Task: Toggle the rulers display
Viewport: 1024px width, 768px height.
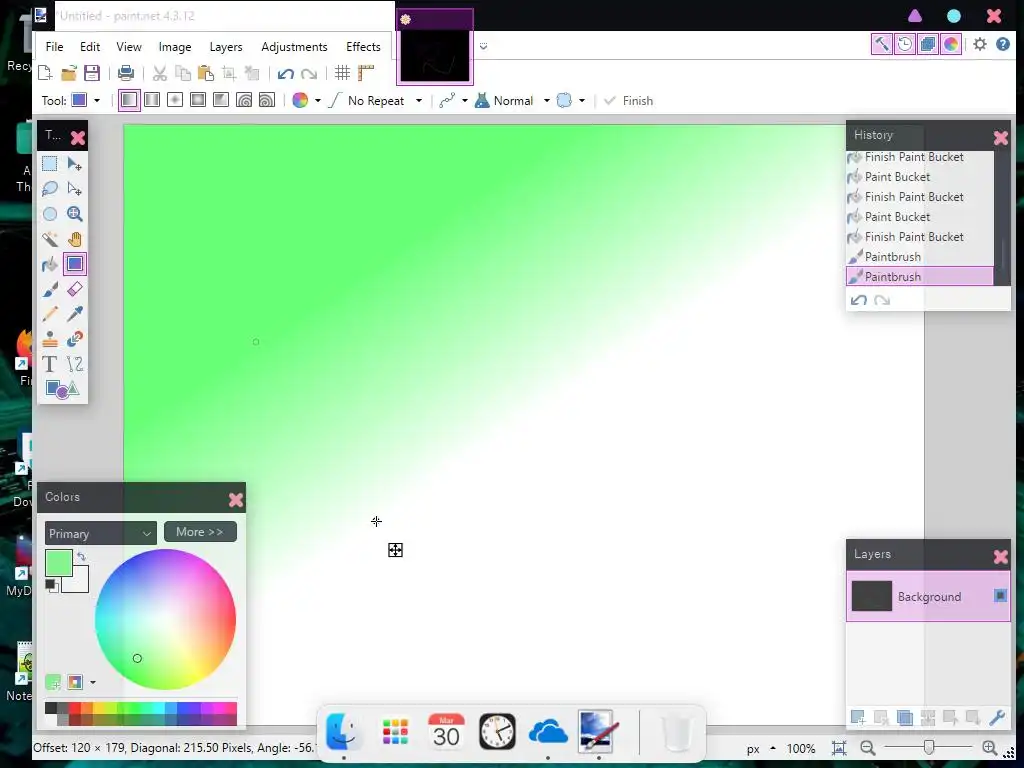Action: point(366,73)
